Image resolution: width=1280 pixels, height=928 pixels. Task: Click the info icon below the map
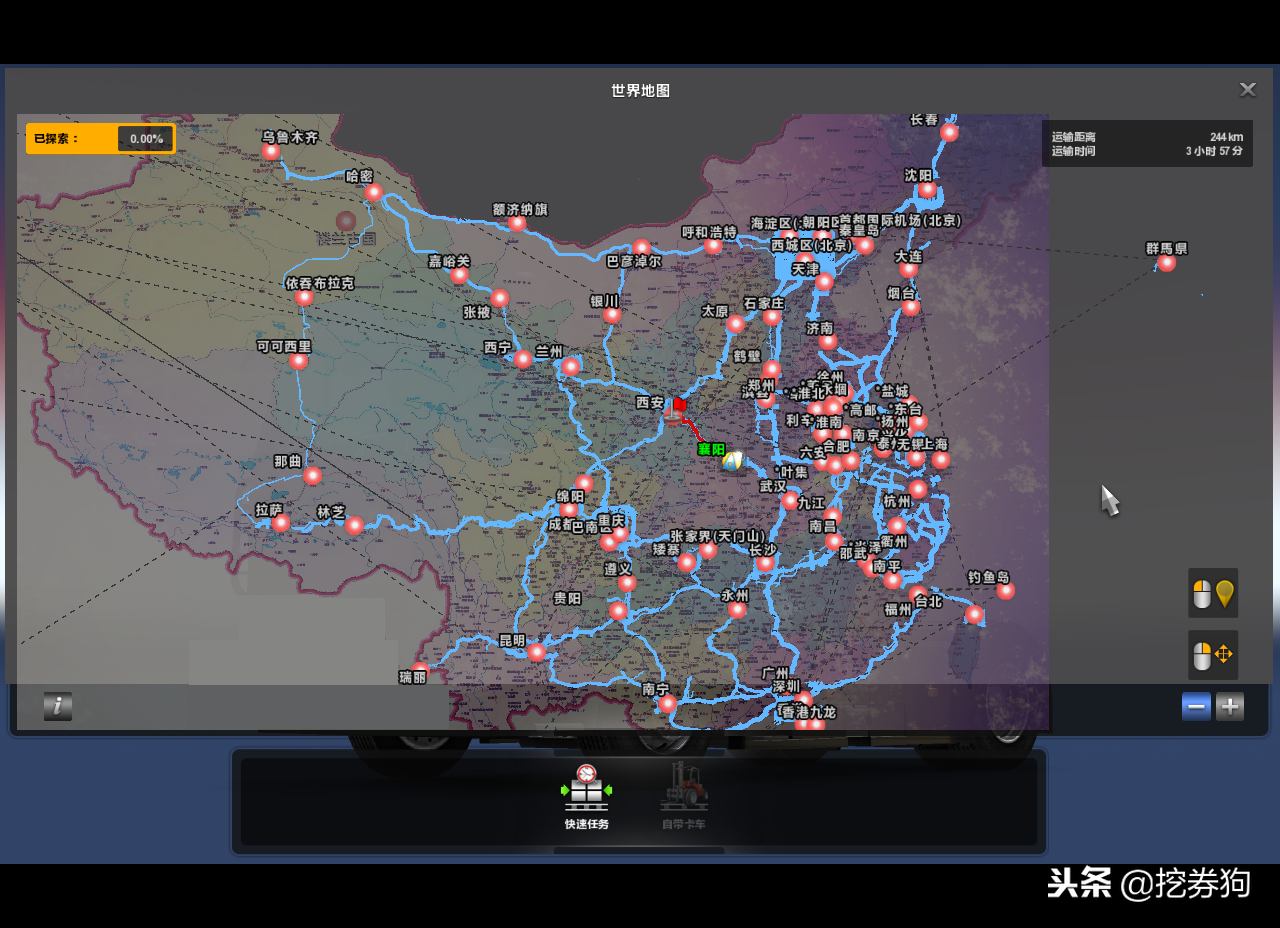58,706
